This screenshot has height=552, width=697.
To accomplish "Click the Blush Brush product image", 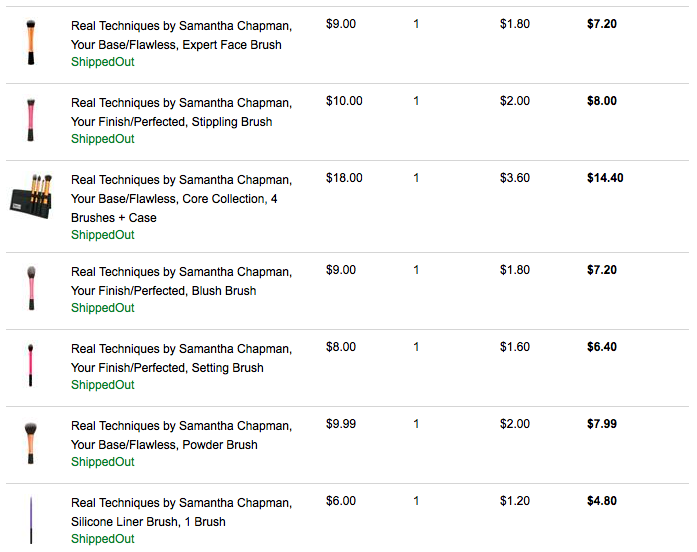I will click(30, 289).
